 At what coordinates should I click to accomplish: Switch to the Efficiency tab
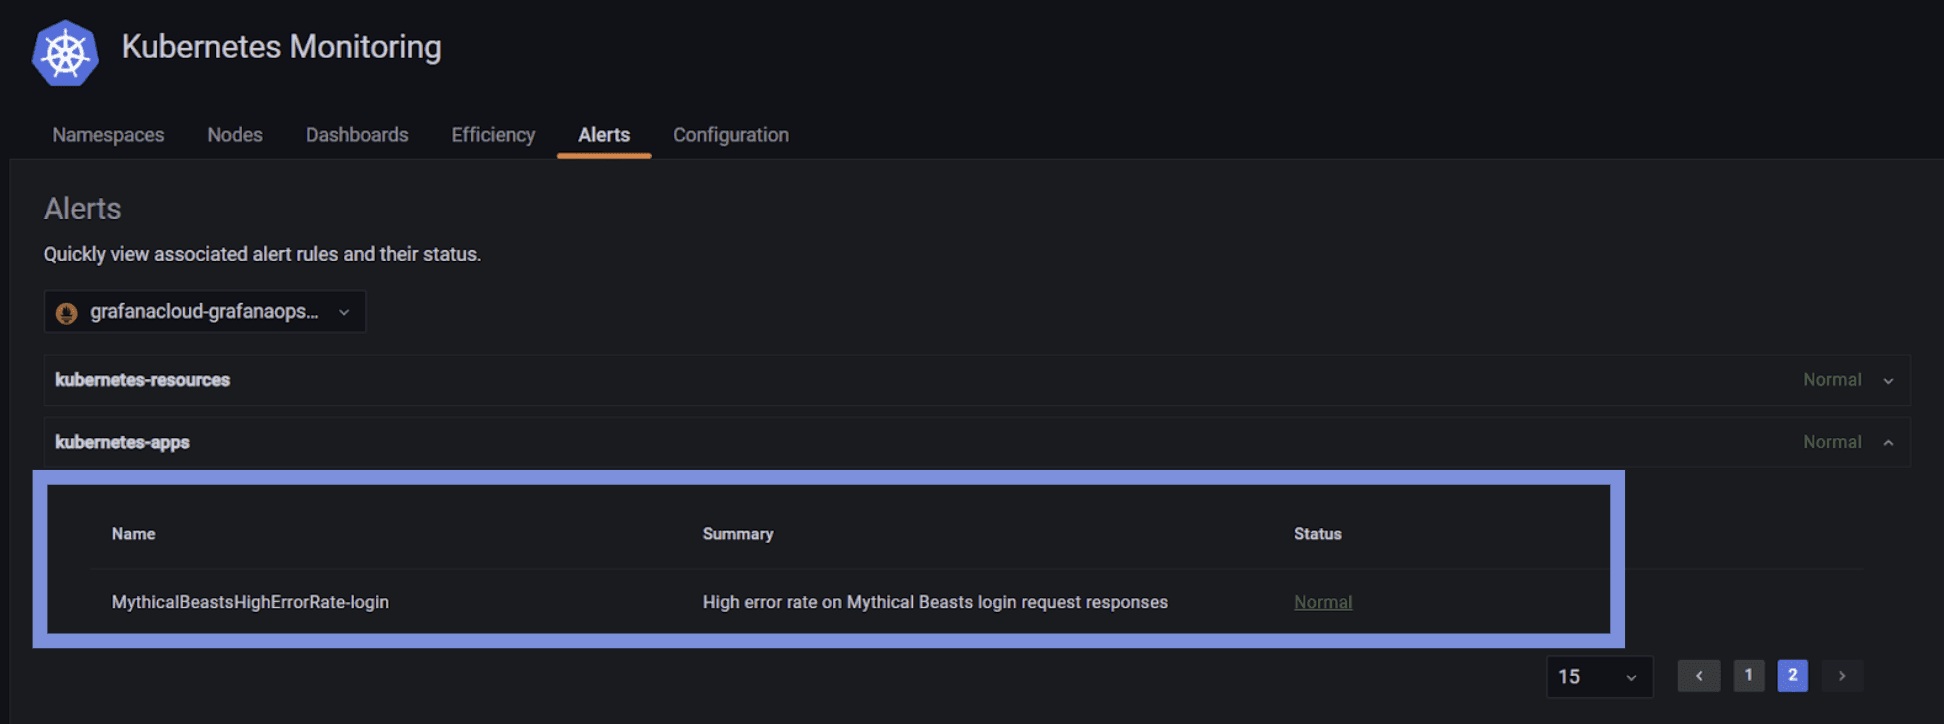[x=492, y=134]
